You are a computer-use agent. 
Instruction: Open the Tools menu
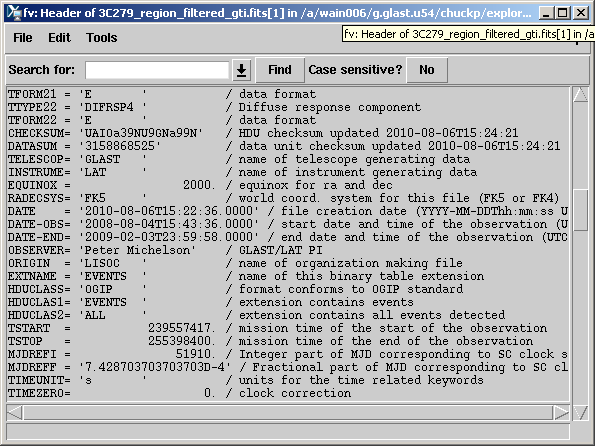(101, 38)
